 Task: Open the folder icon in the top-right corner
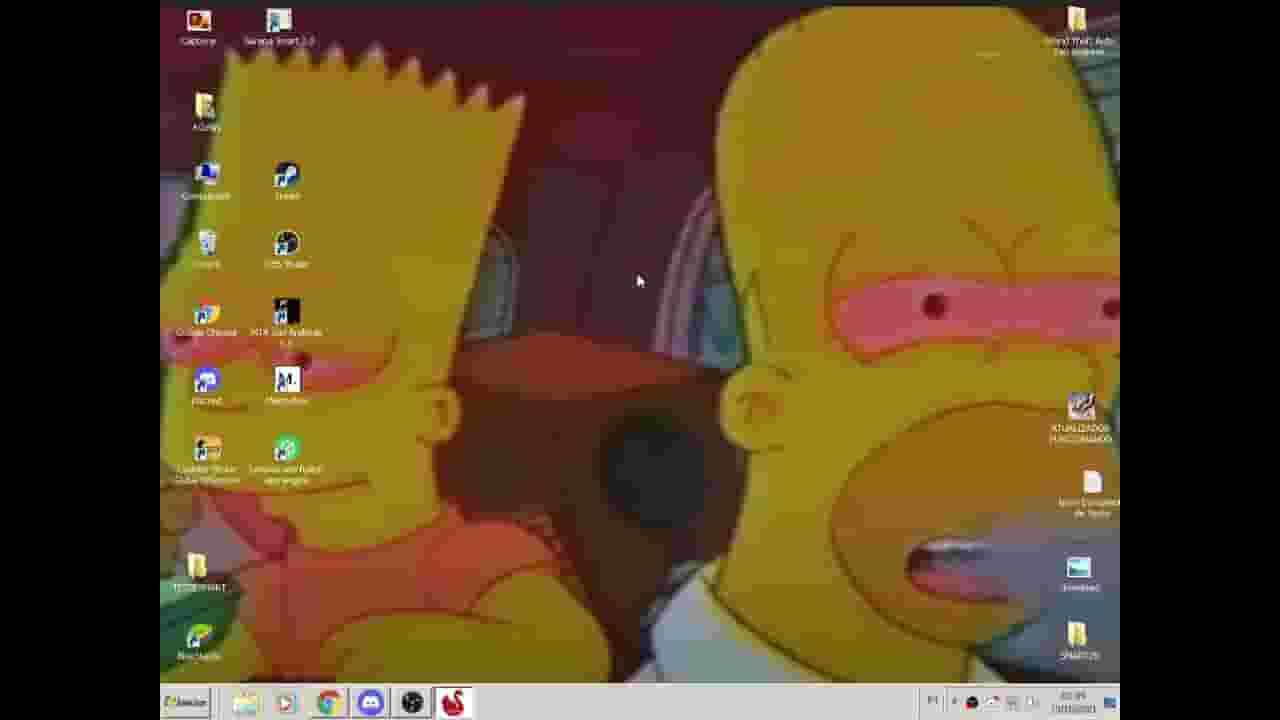1078,30
